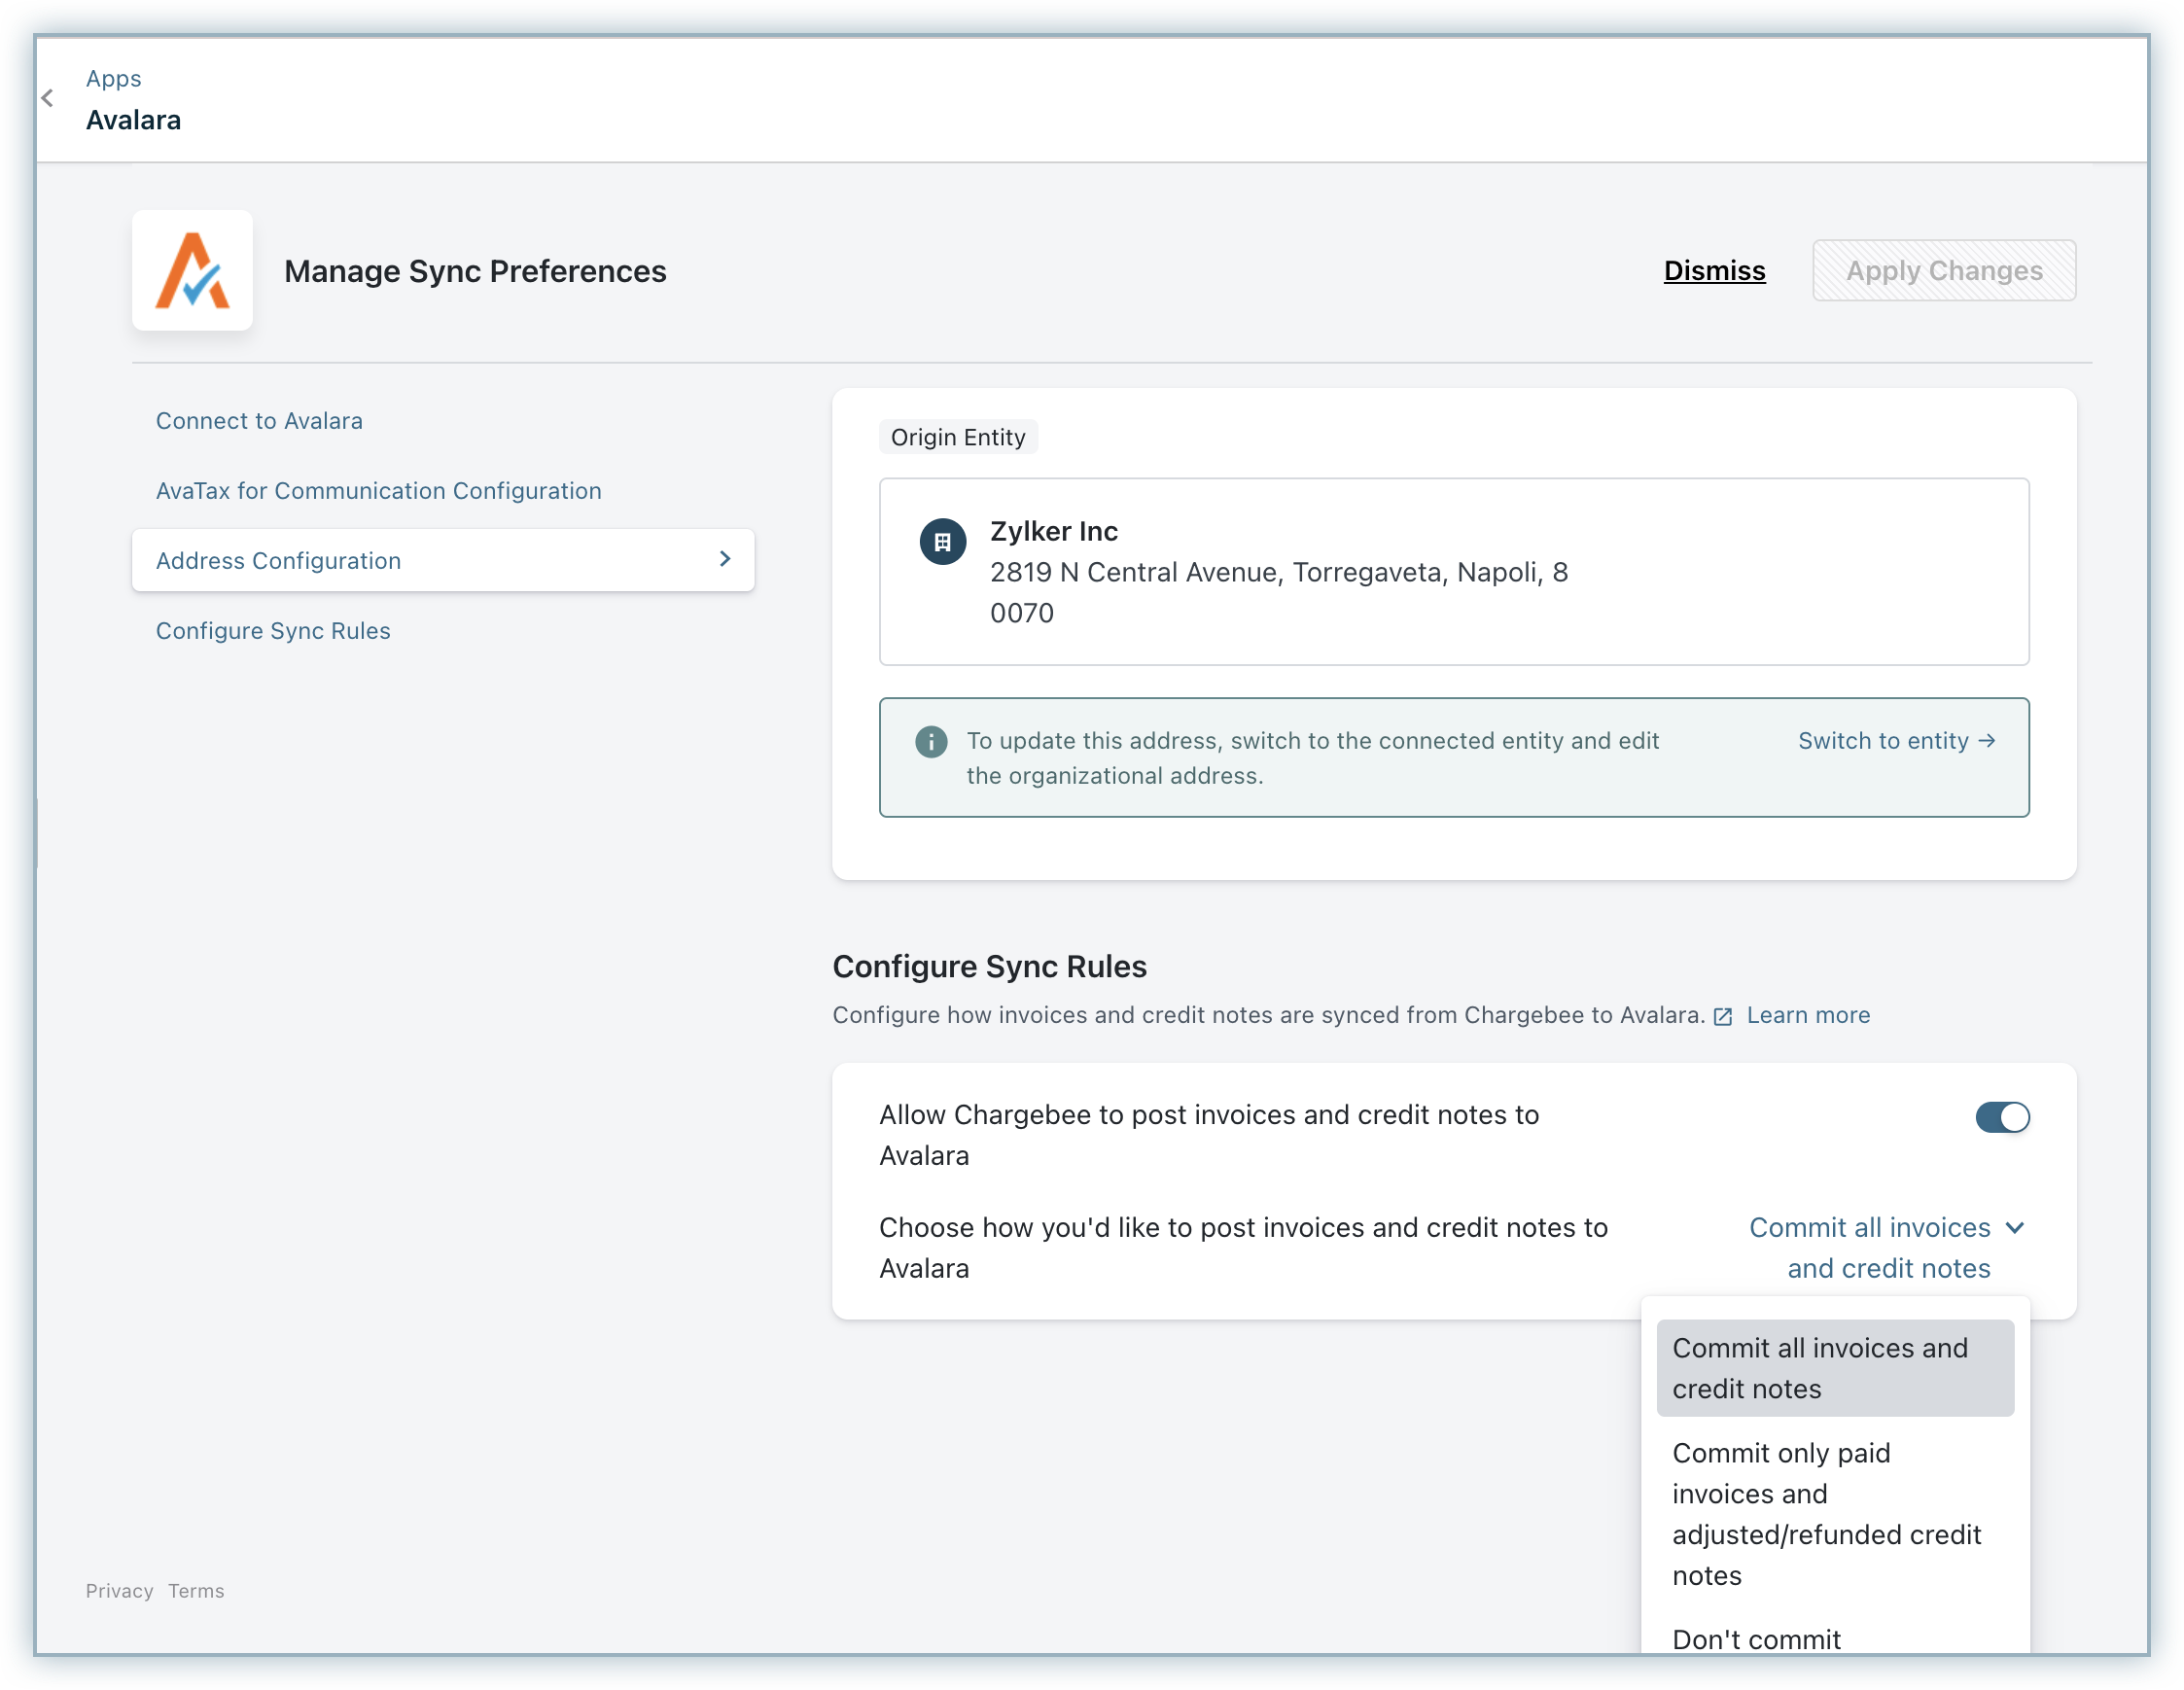This screenshot has width=2184, height=1690.
Task: Collapse the Commit all invoices dropdown
Action: point(2015,1228)
